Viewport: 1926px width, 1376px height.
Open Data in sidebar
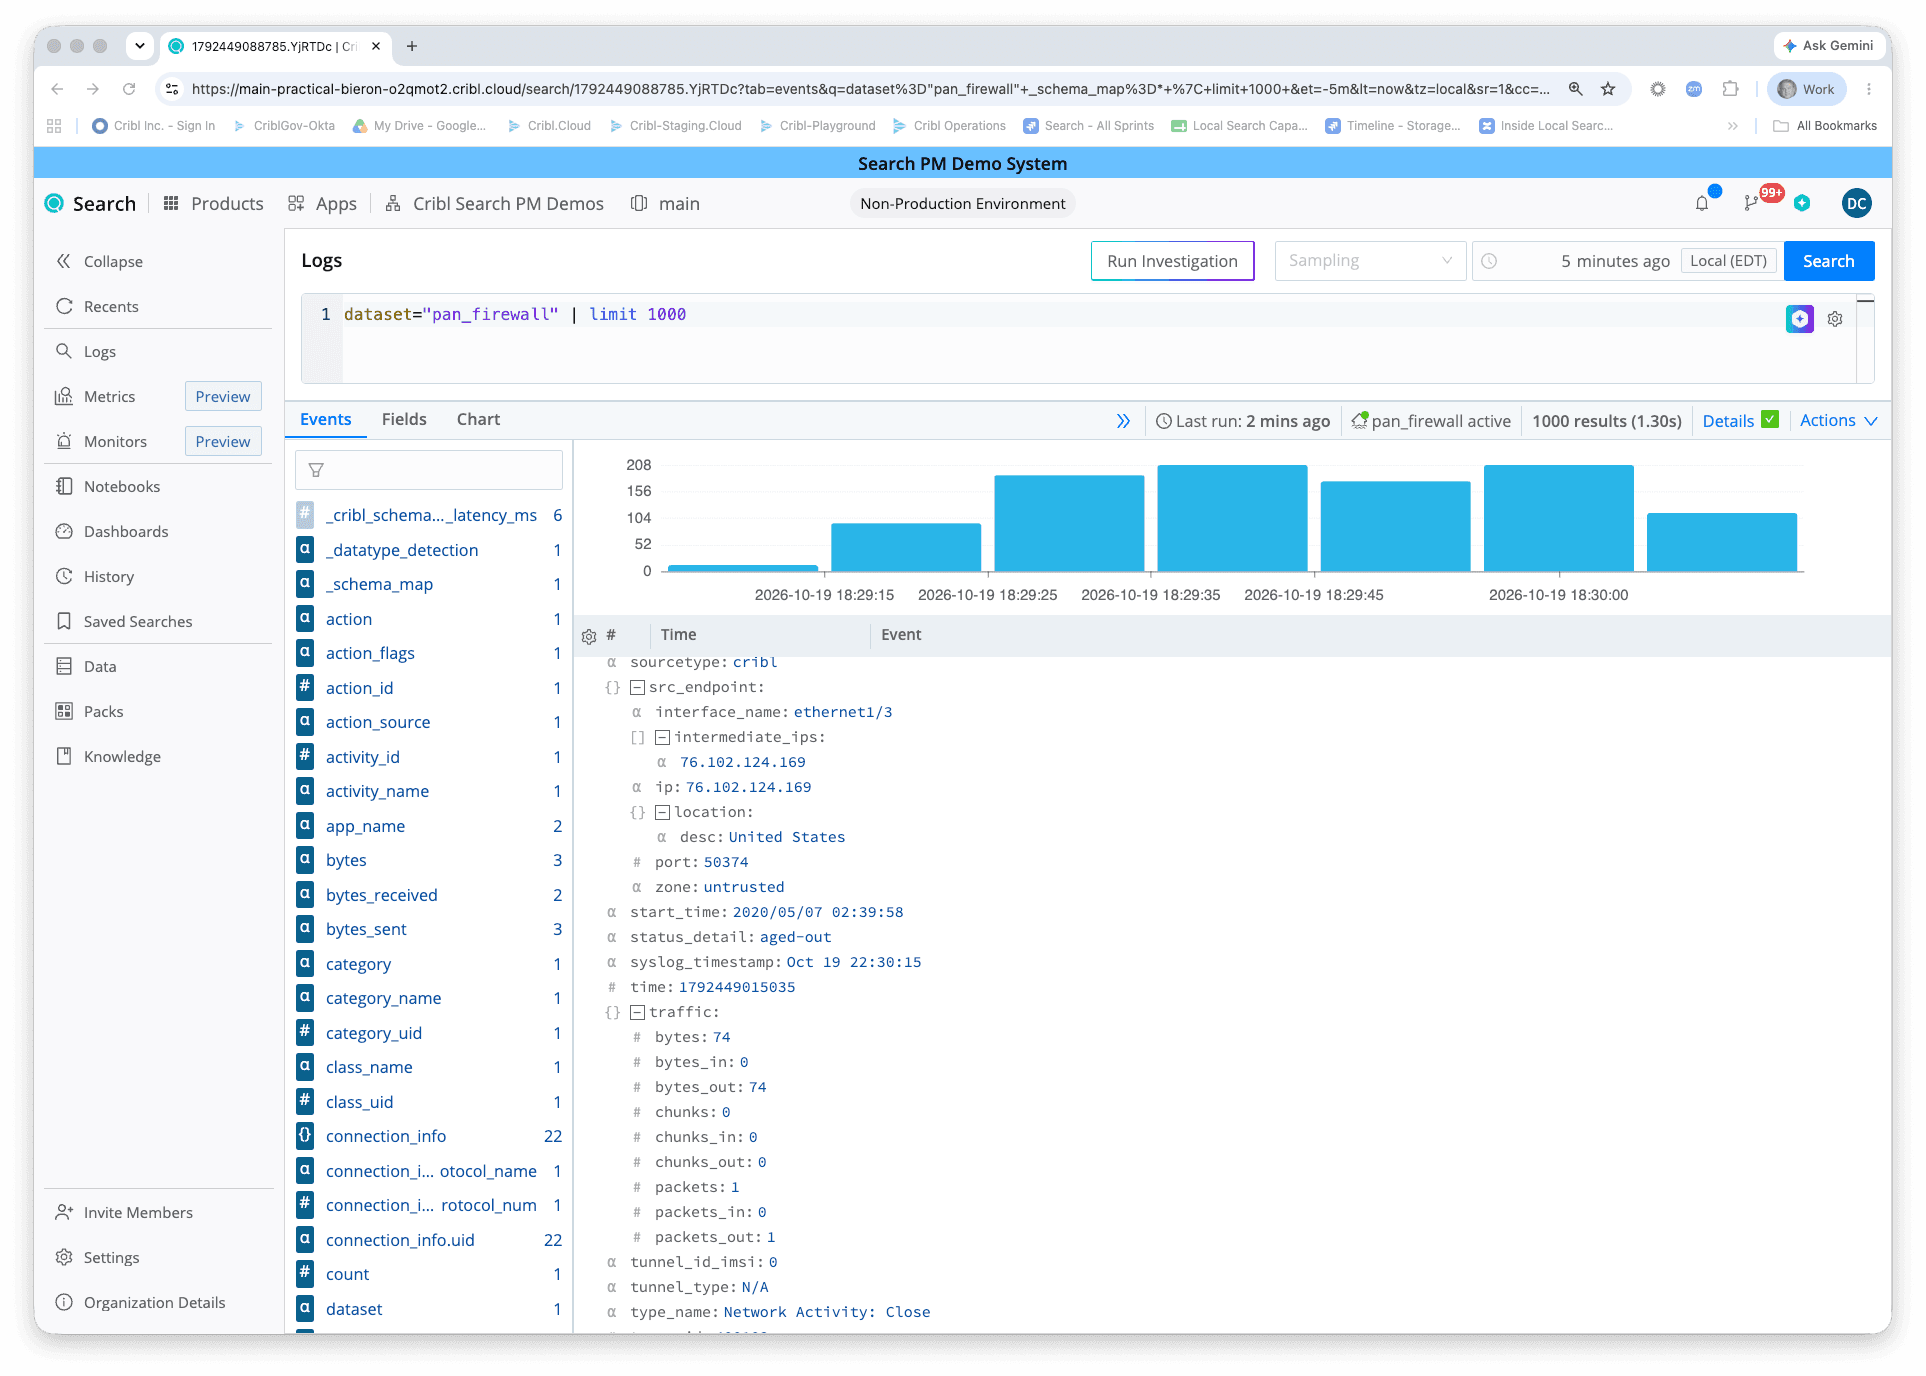tap(86, 666)
